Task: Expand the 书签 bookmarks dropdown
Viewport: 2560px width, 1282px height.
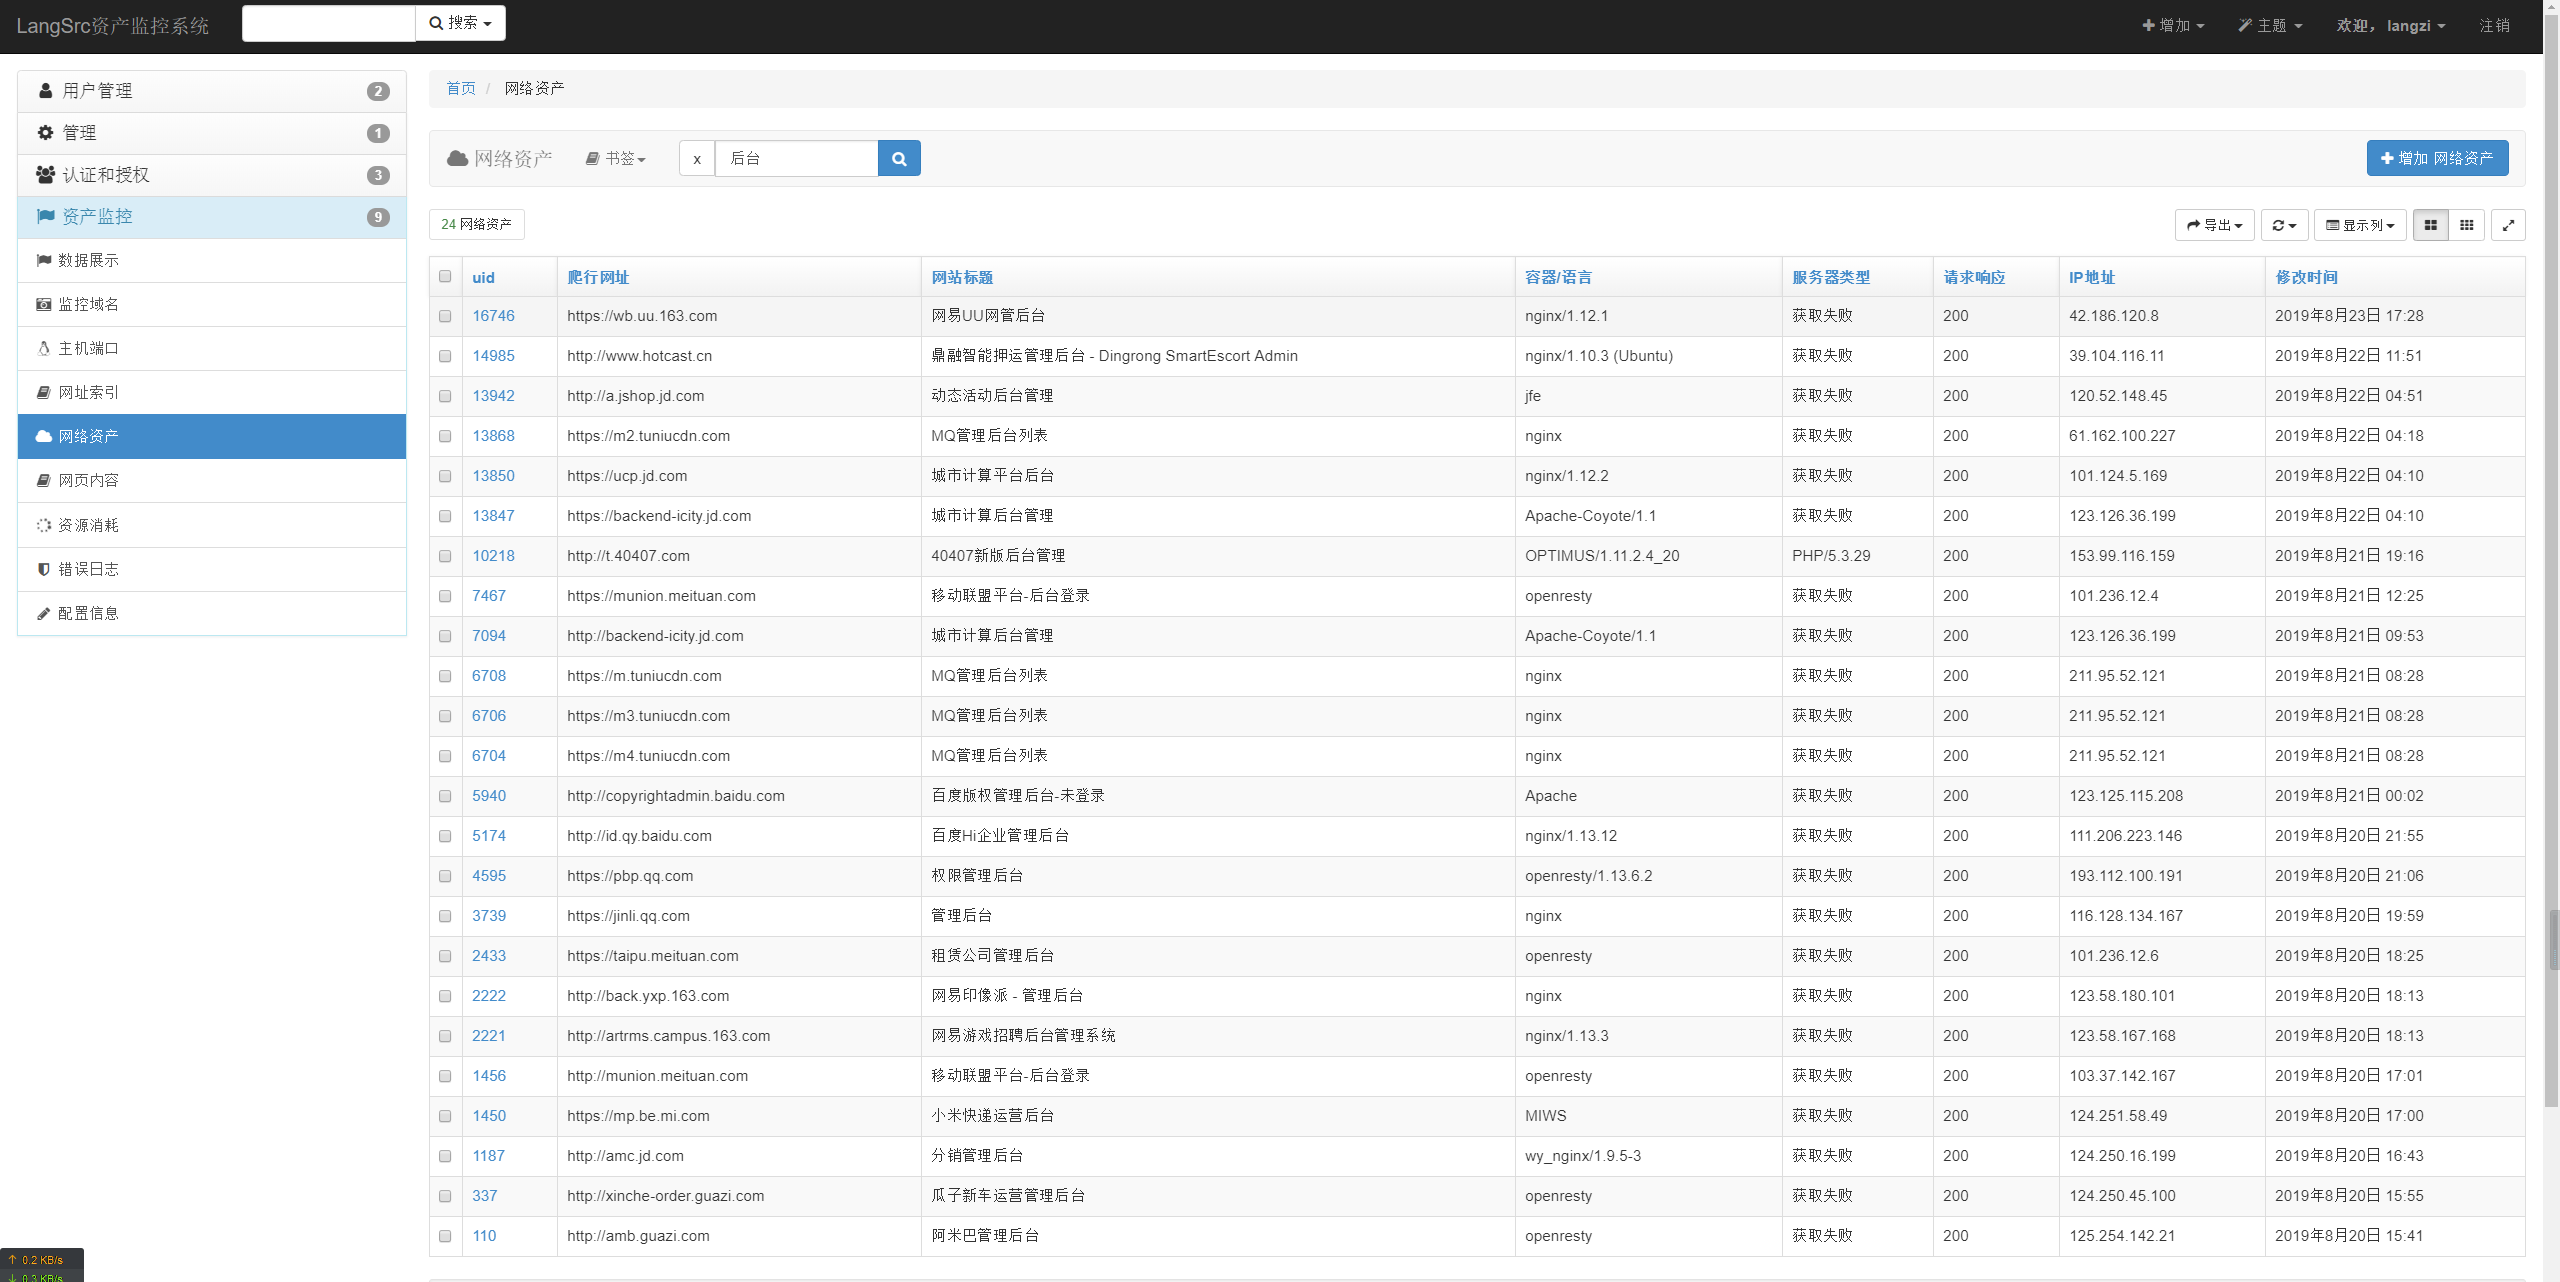Action: tap(616, 158)
